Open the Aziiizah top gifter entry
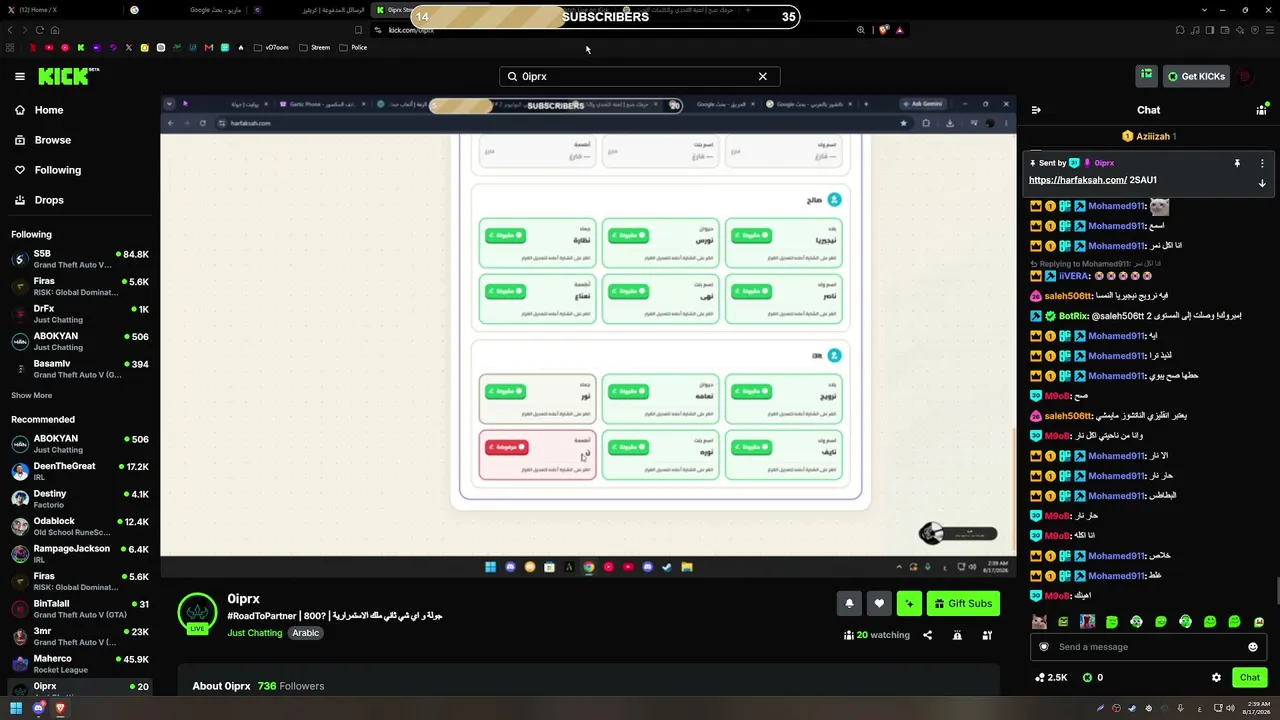The height and width of the screenshot is (720, 1280). point(1149,136)
